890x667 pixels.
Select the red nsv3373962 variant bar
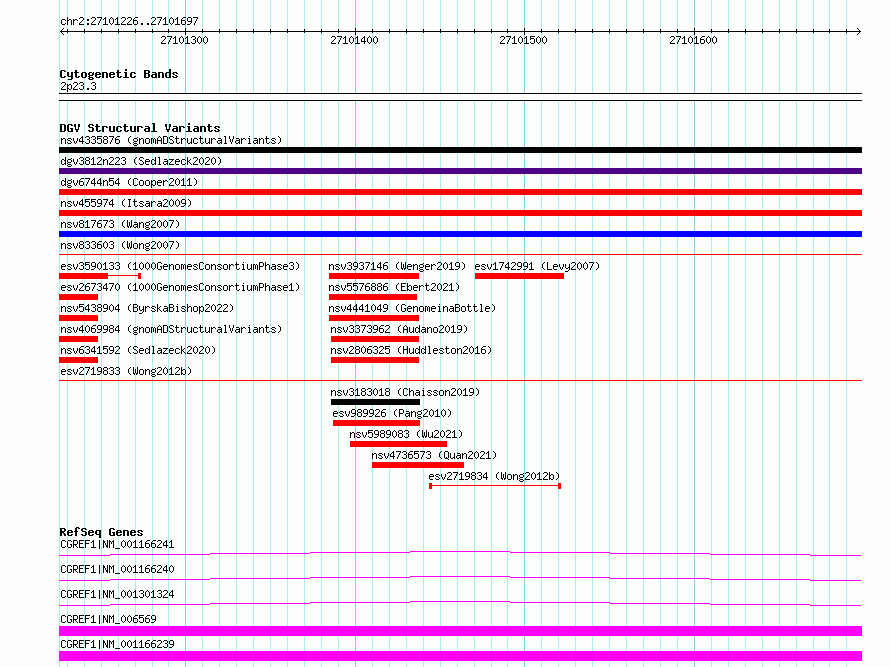375,339
